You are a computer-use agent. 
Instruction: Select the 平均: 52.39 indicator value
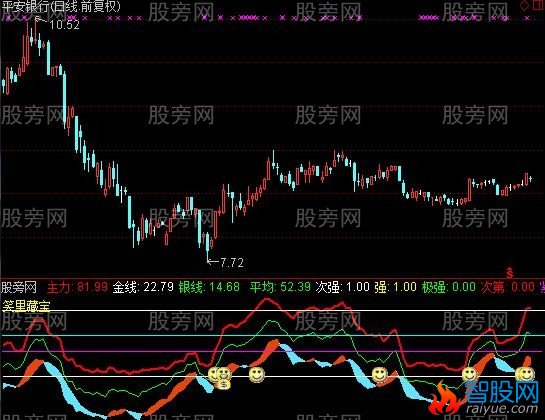point(280,287)
